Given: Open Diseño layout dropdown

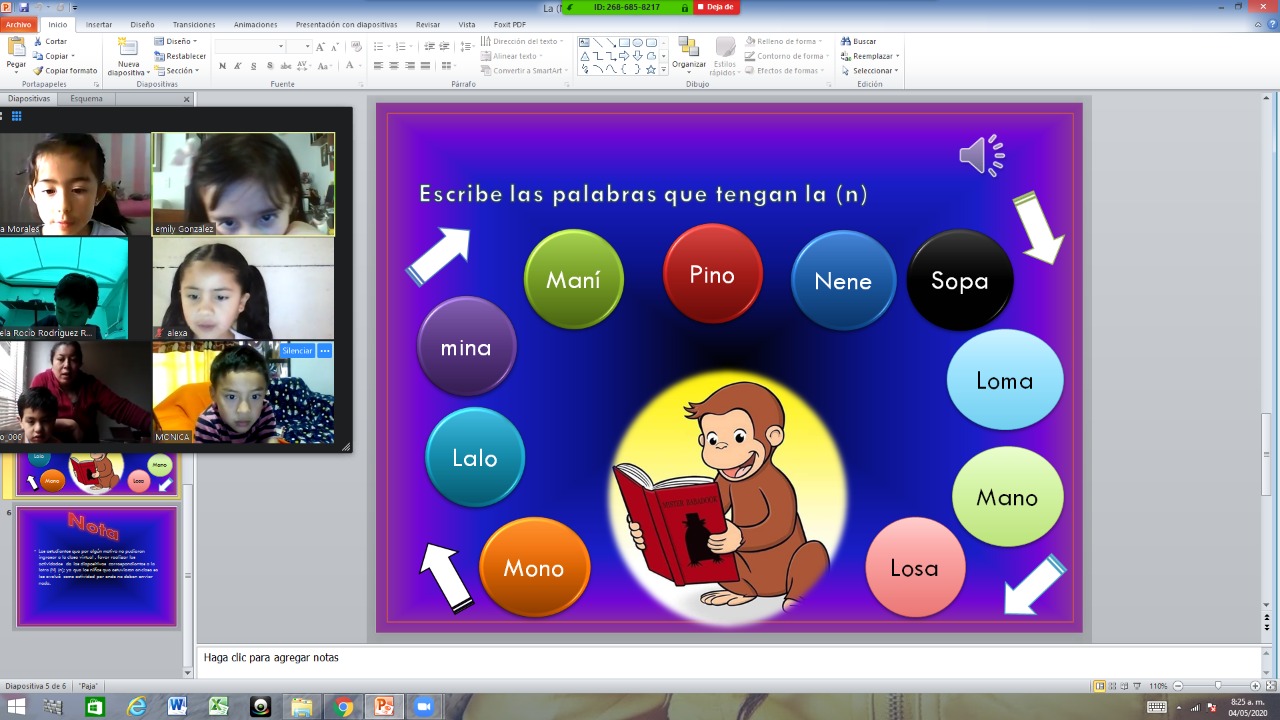Looking at the screenshot, I should pos(175,42).
